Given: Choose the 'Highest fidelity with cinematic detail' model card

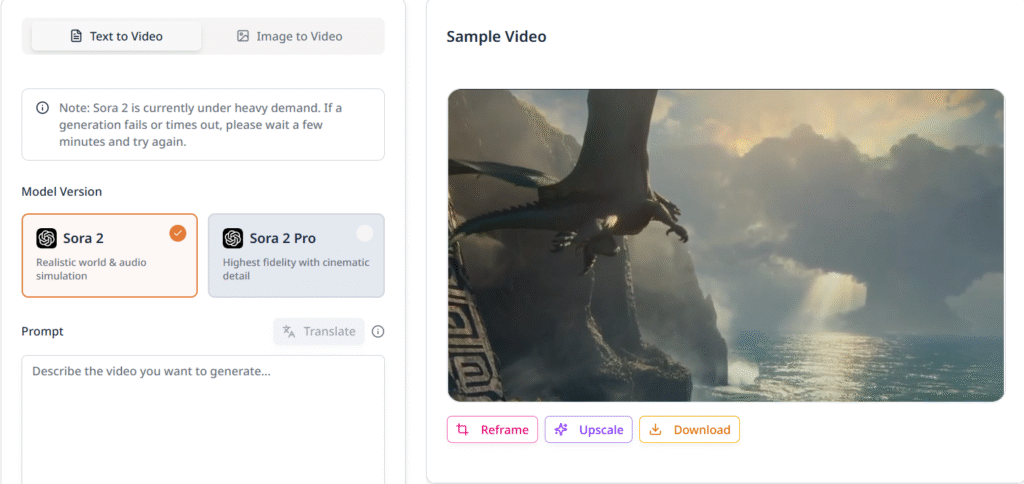Looking at the screenshot, I should [x=296, y=256].
